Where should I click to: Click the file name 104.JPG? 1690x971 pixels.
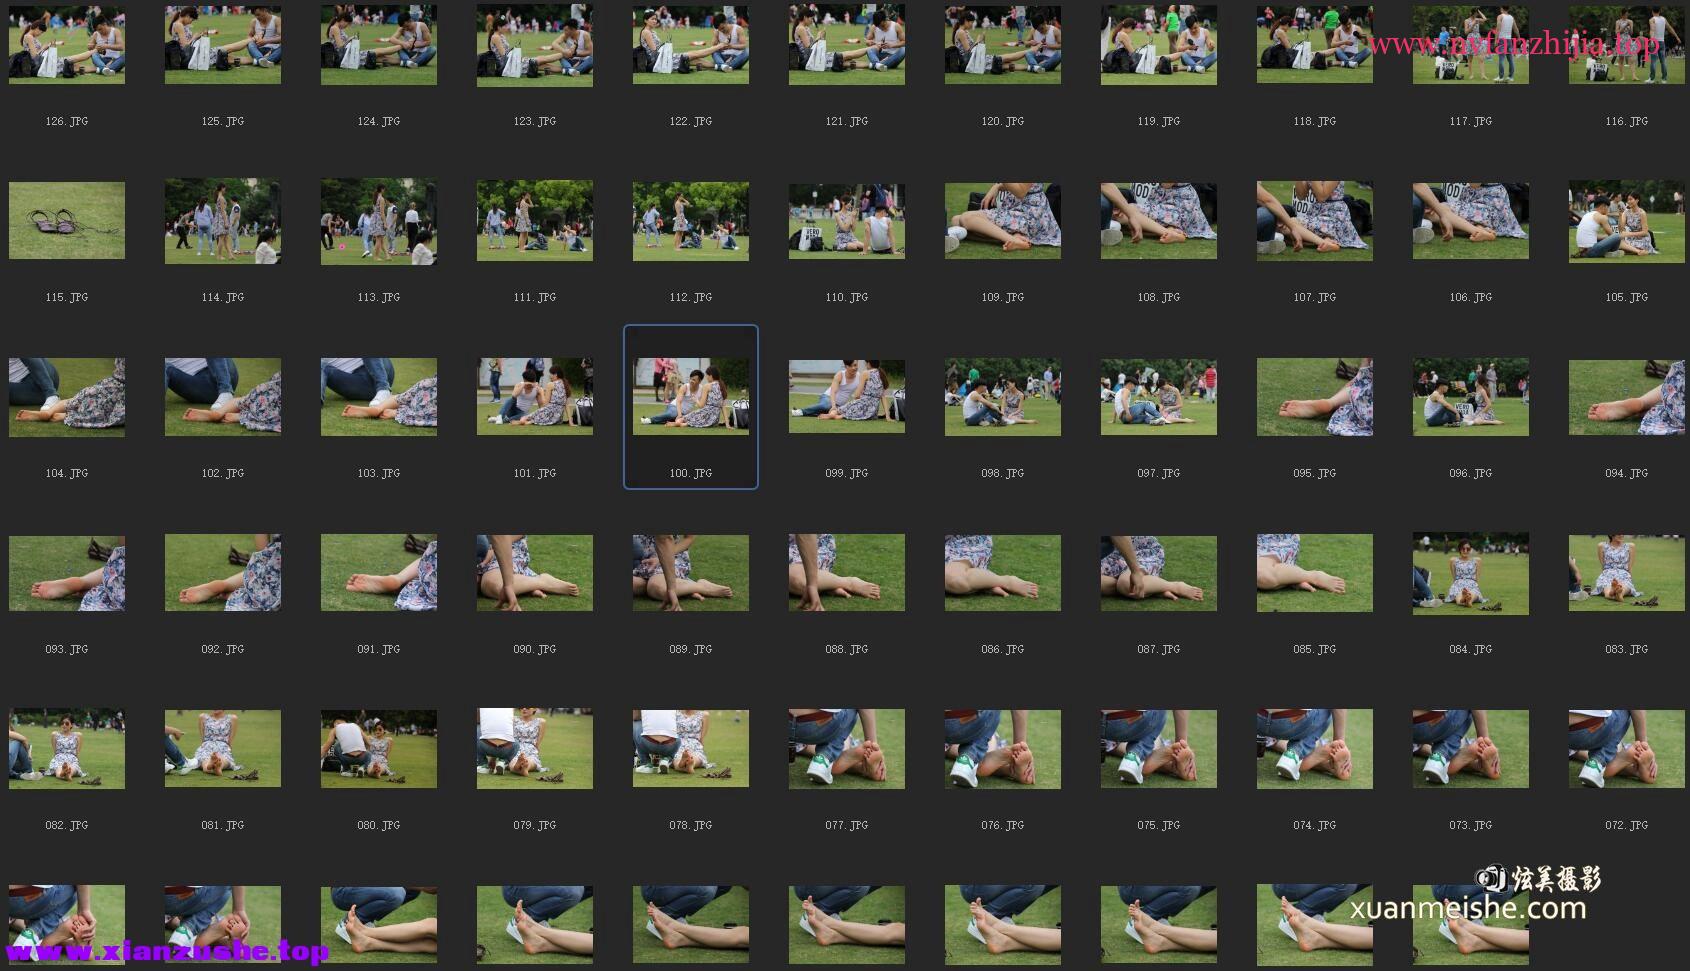tap(67, 473)
